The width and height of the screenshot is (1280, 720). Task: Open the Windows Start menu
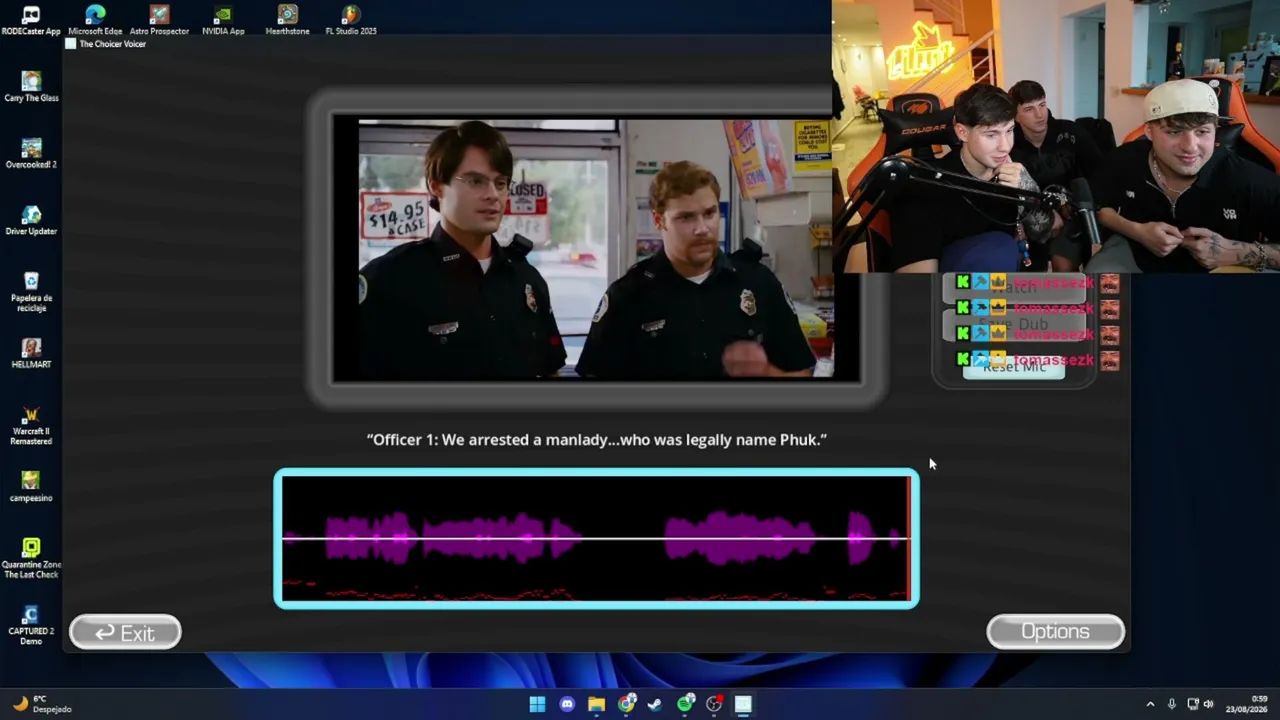[x=537, y=704]
